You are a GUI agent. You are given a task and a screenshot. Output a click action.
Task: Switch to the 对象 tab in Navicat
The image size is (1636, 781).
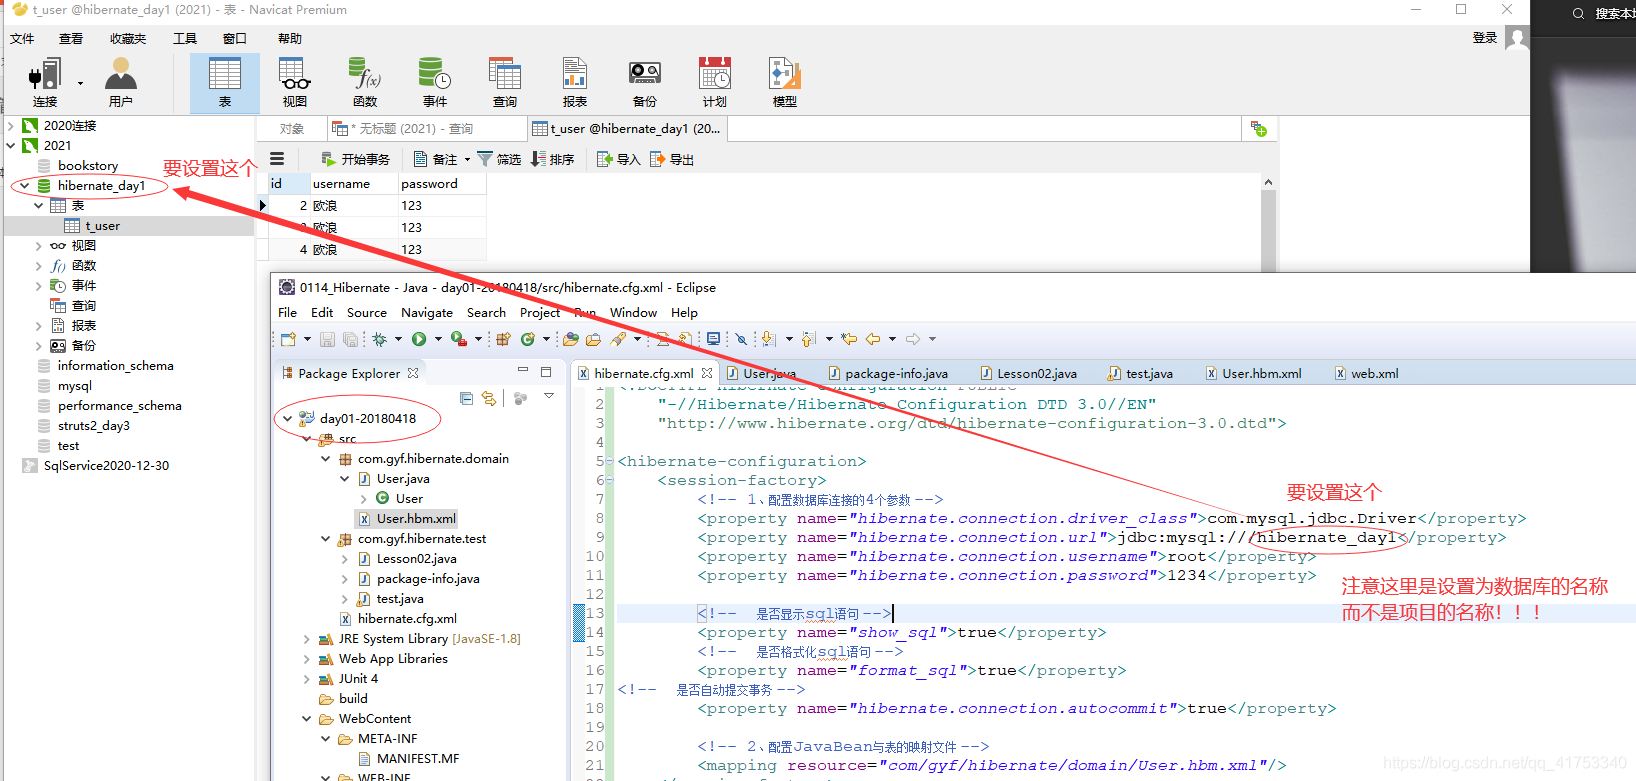coord(292,129)
